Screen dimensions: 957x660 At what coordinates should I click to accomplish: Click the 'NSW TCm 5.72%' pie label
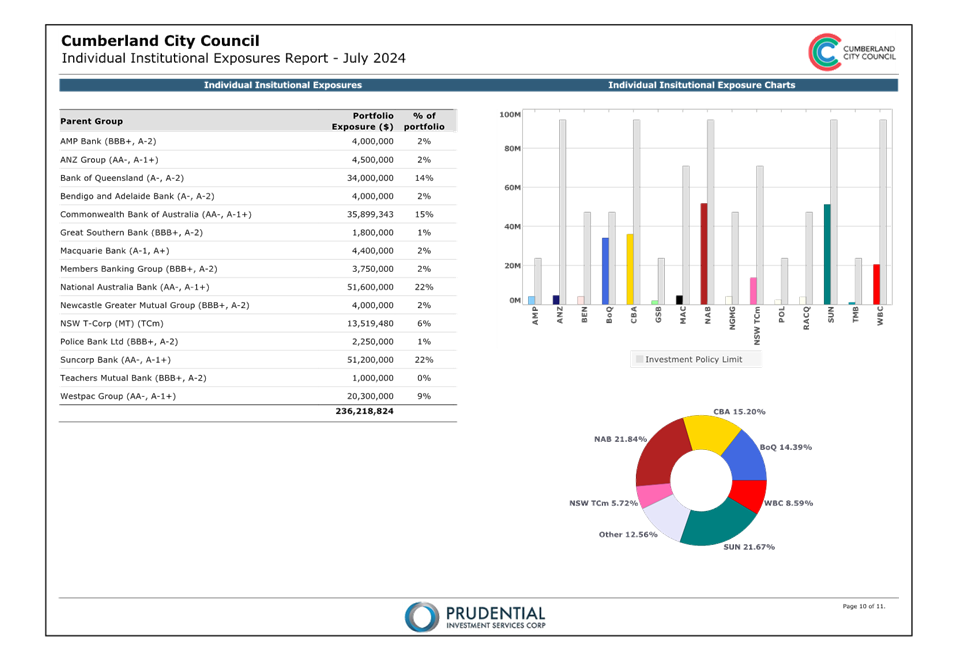[603, 503]
